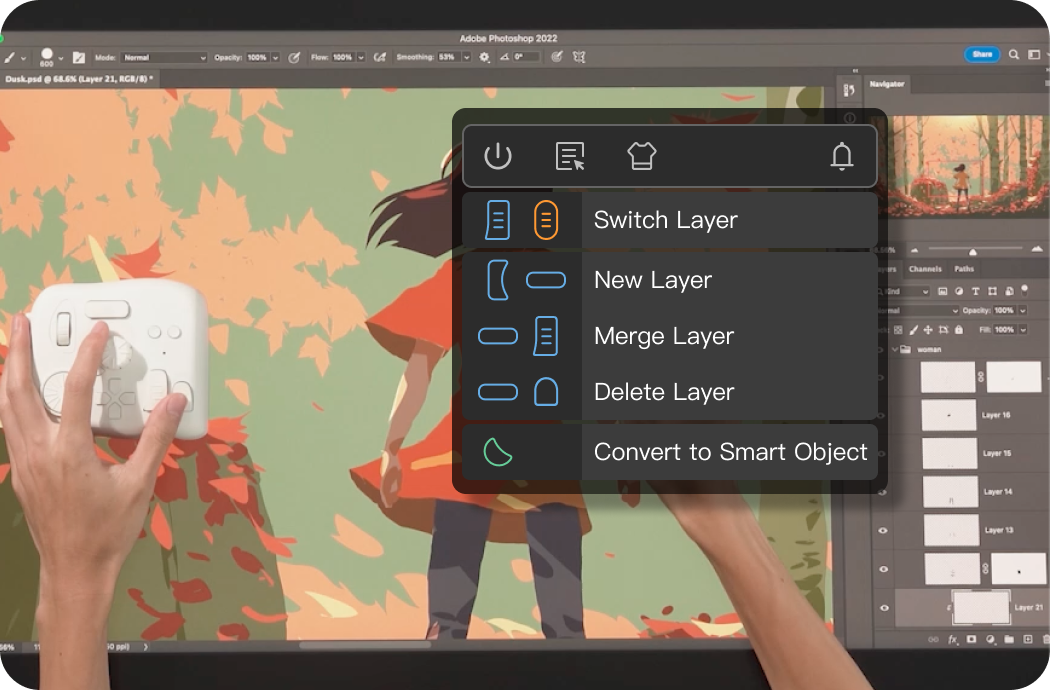
Task: Click navigator zoom in mountain icon
Action: [x=1037, y=249]
